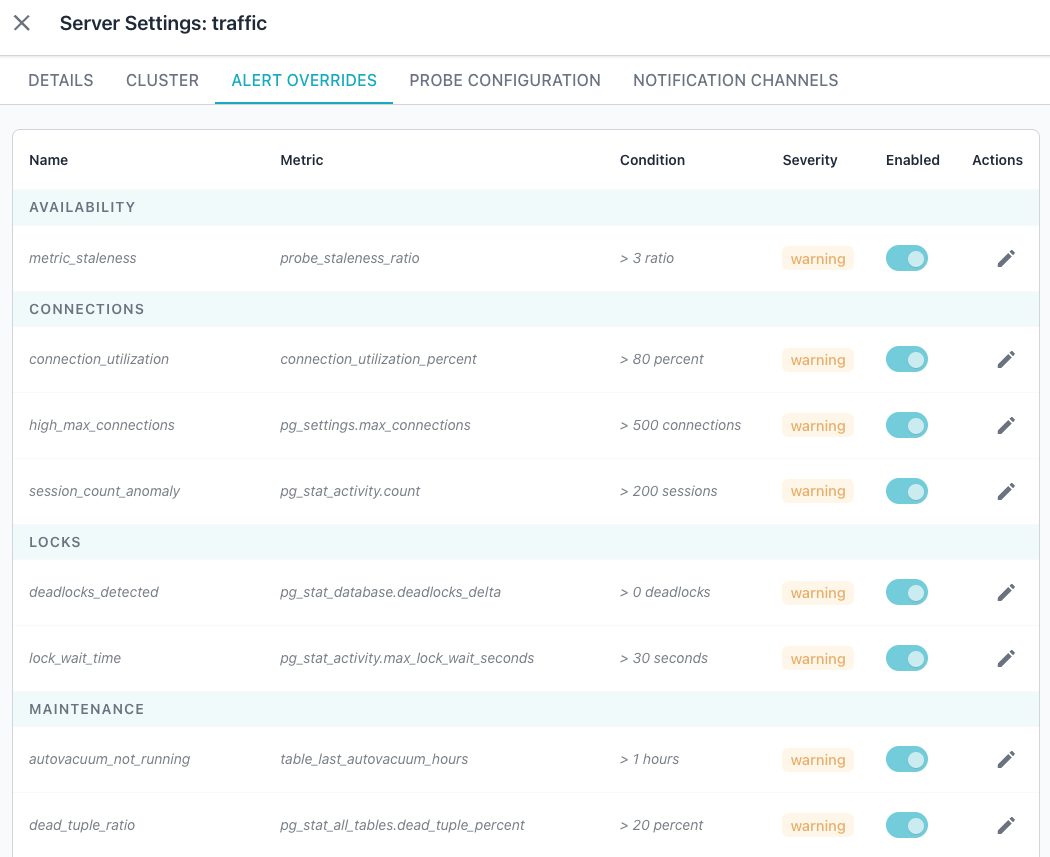Click the dead_tuple_ratio warning badge

click(818, 826)
